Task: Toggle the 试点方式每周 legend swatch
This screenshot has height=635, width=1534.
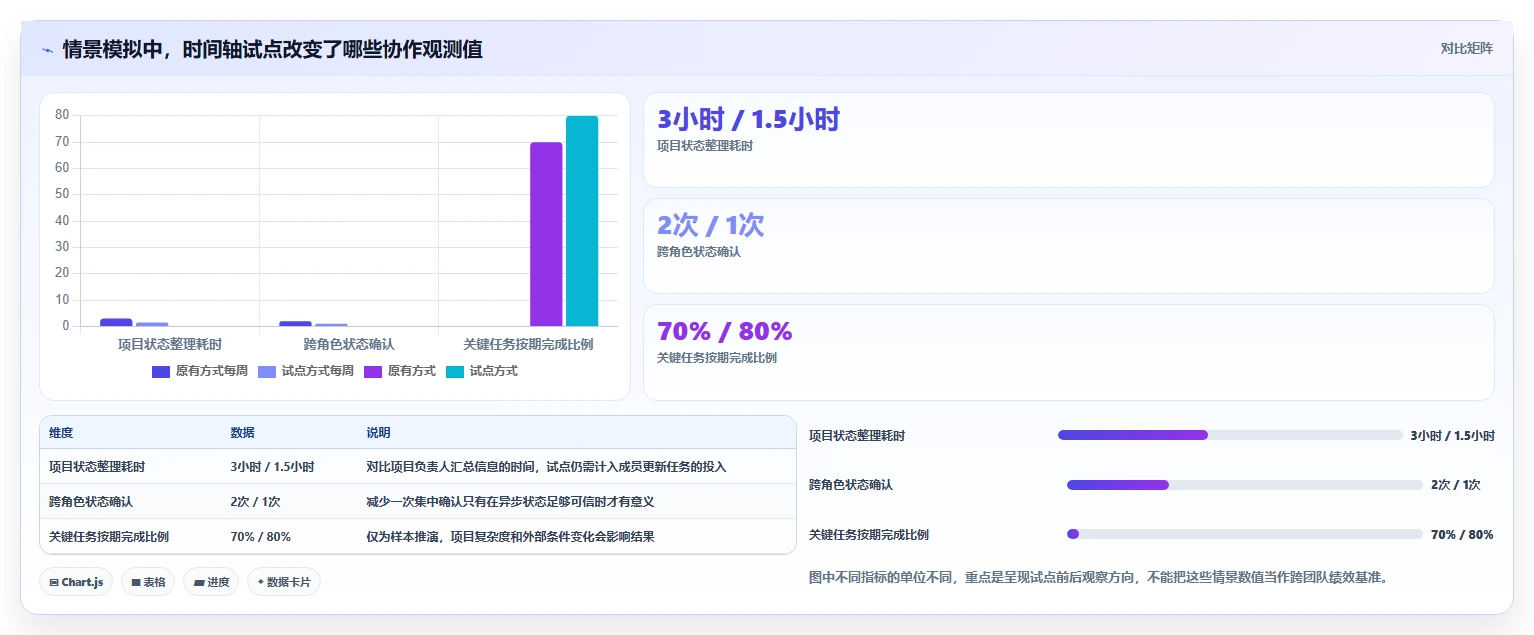Action: [x=267, y=372]
